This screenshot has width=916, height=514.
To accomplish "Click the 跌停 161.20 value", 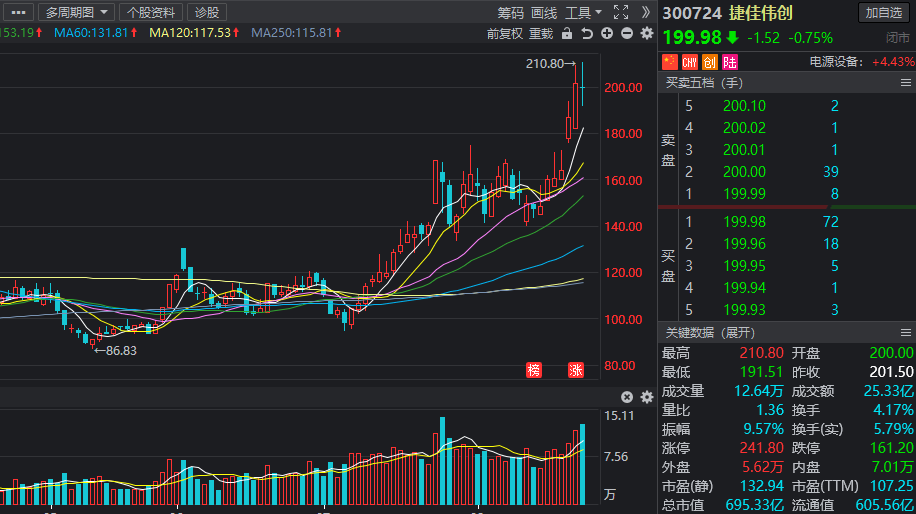I will pyautogui.click(x=891, y=448).
